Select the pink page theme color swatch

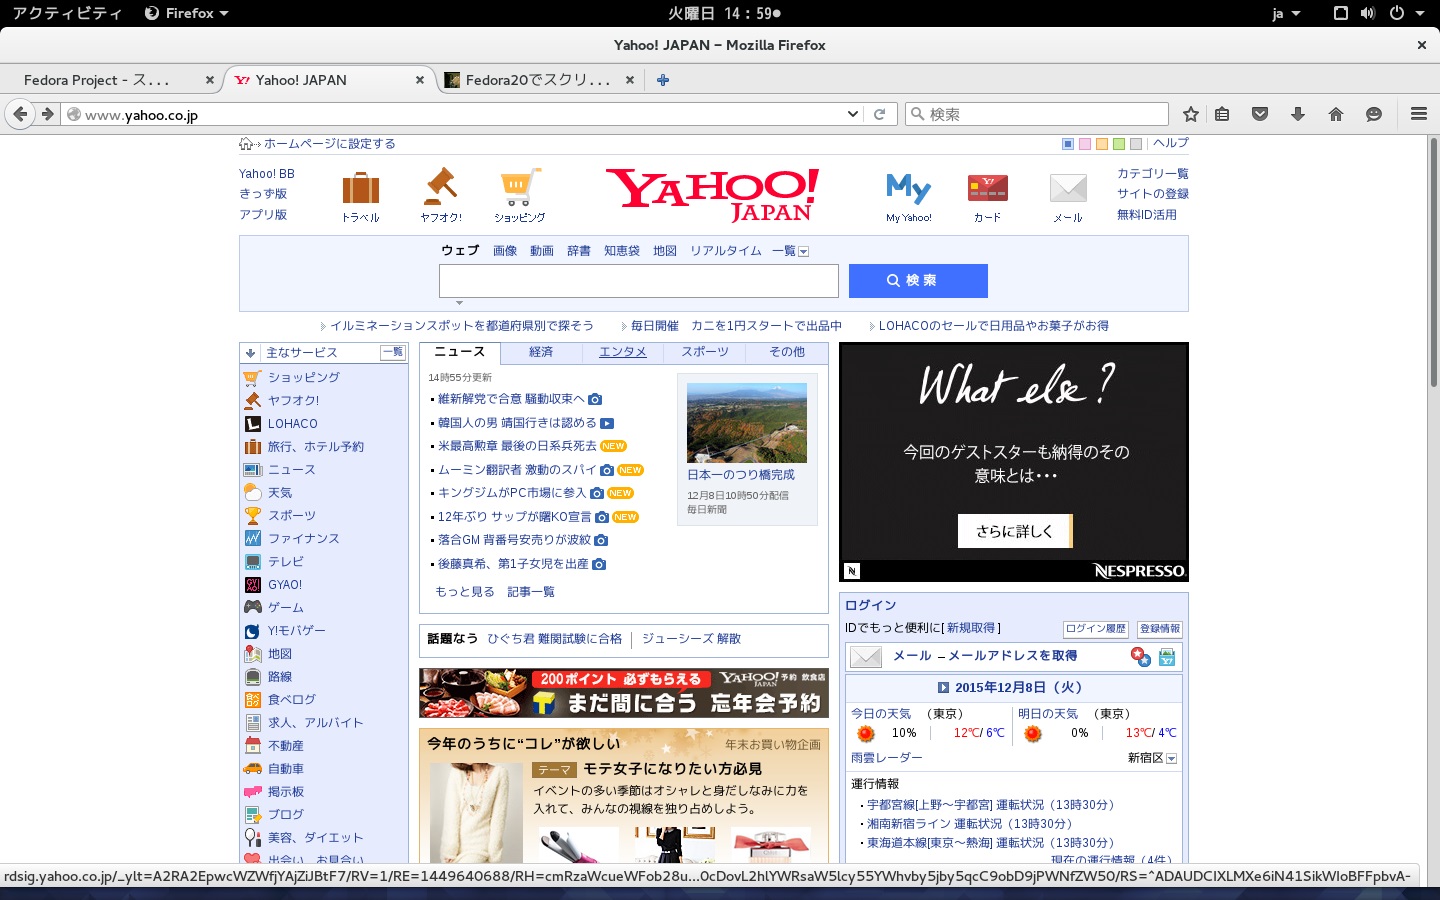[1085, 144]
